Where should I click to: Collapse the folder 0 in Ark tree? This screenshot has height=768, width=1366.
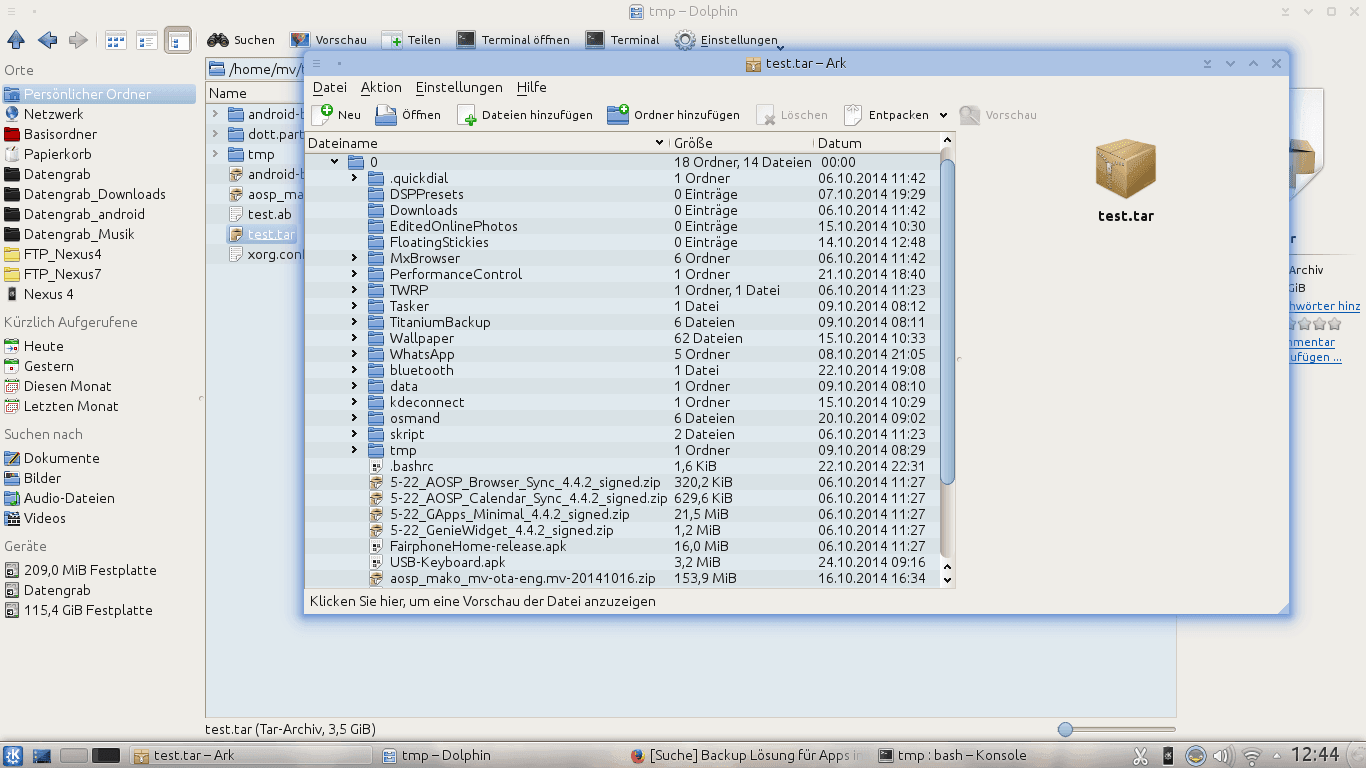point(334,162)
